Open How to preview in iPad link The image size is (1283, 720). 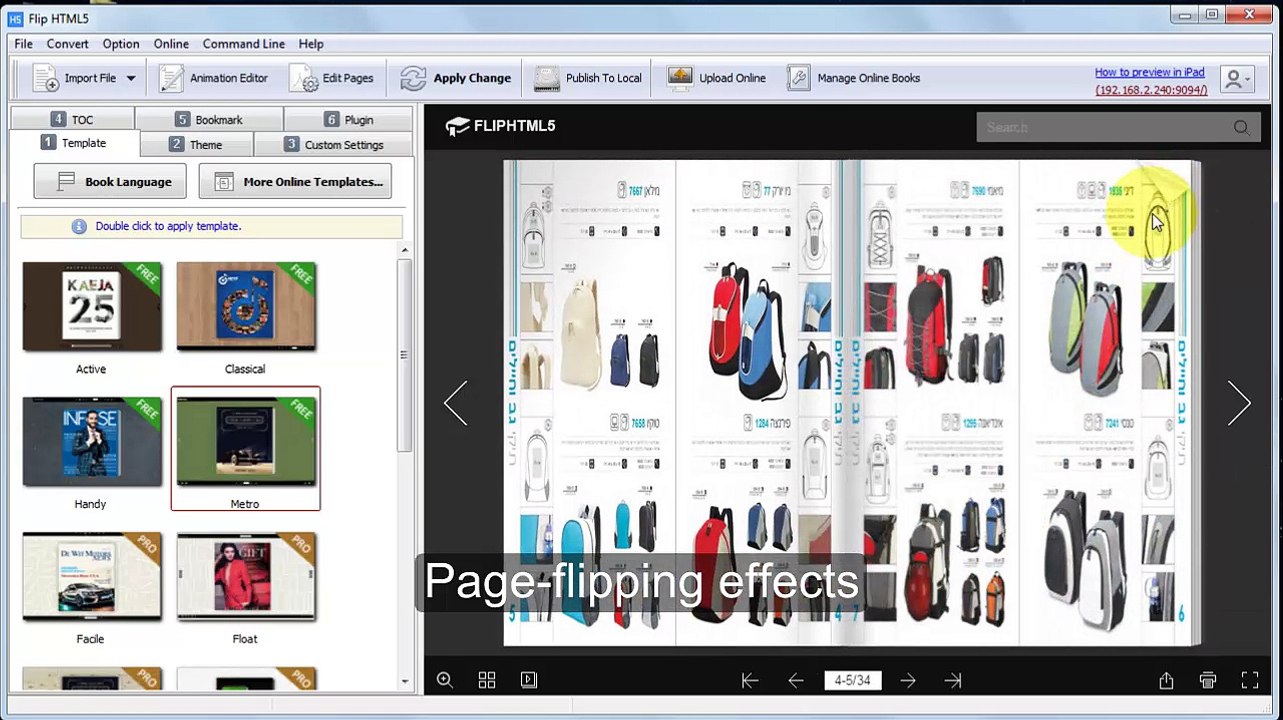coord(1149,72)
